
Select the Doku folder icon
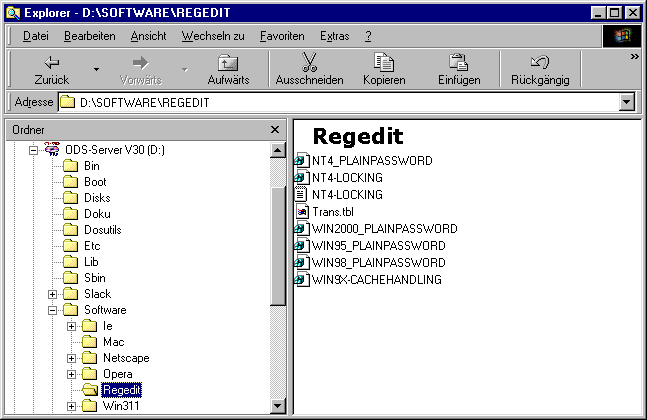click(x=71, y=214)
